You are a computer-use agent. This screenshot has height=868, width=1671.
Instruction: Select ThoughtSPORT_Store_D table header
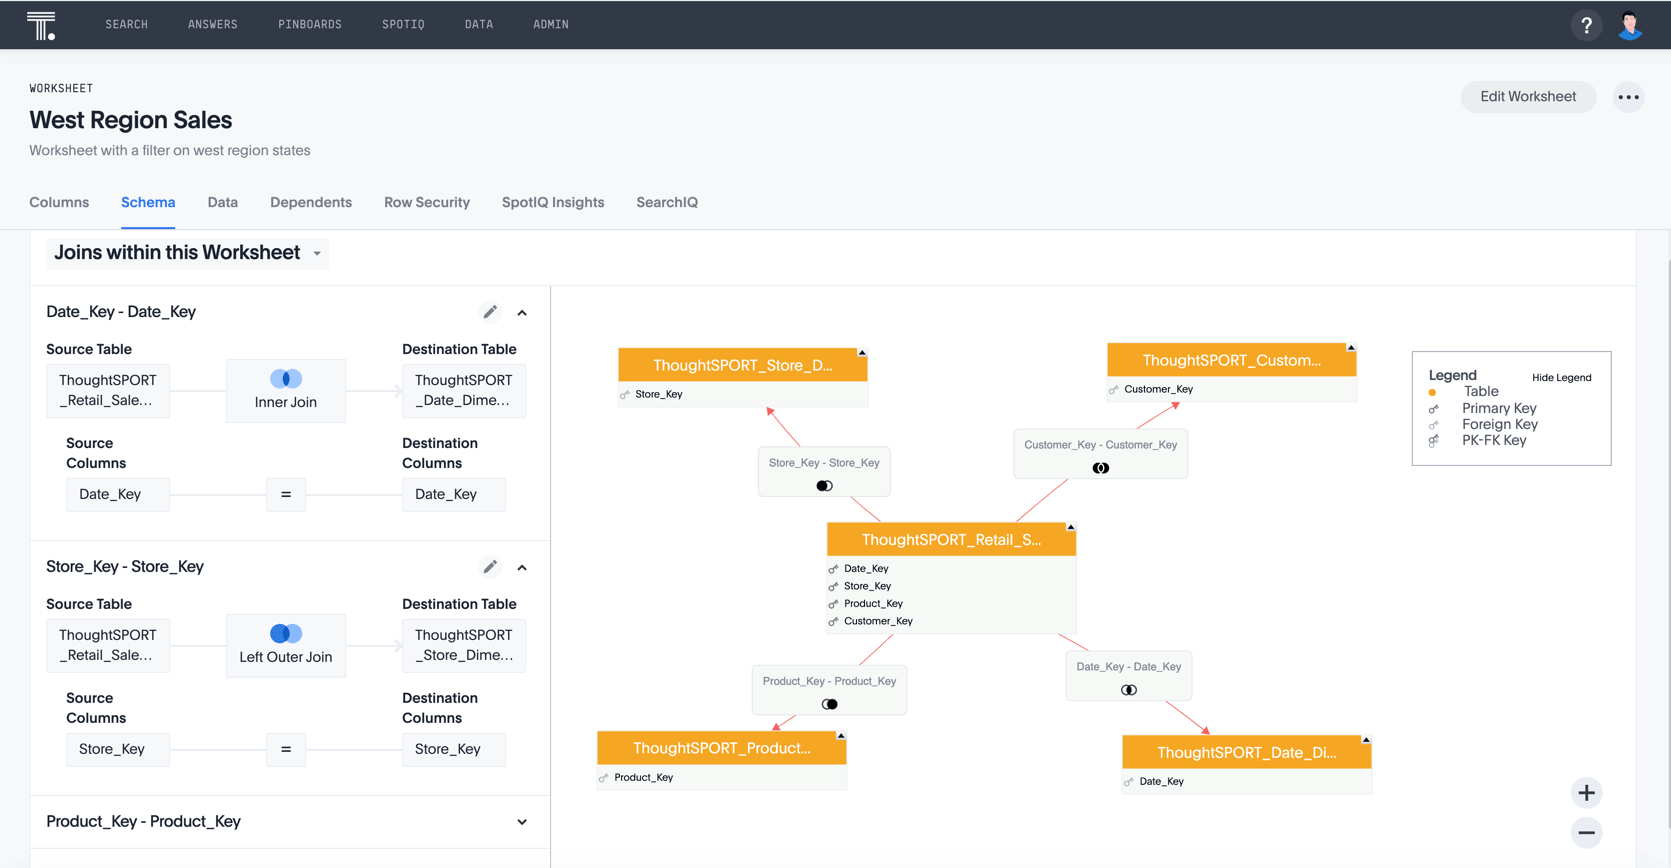[x=742, y=365]
